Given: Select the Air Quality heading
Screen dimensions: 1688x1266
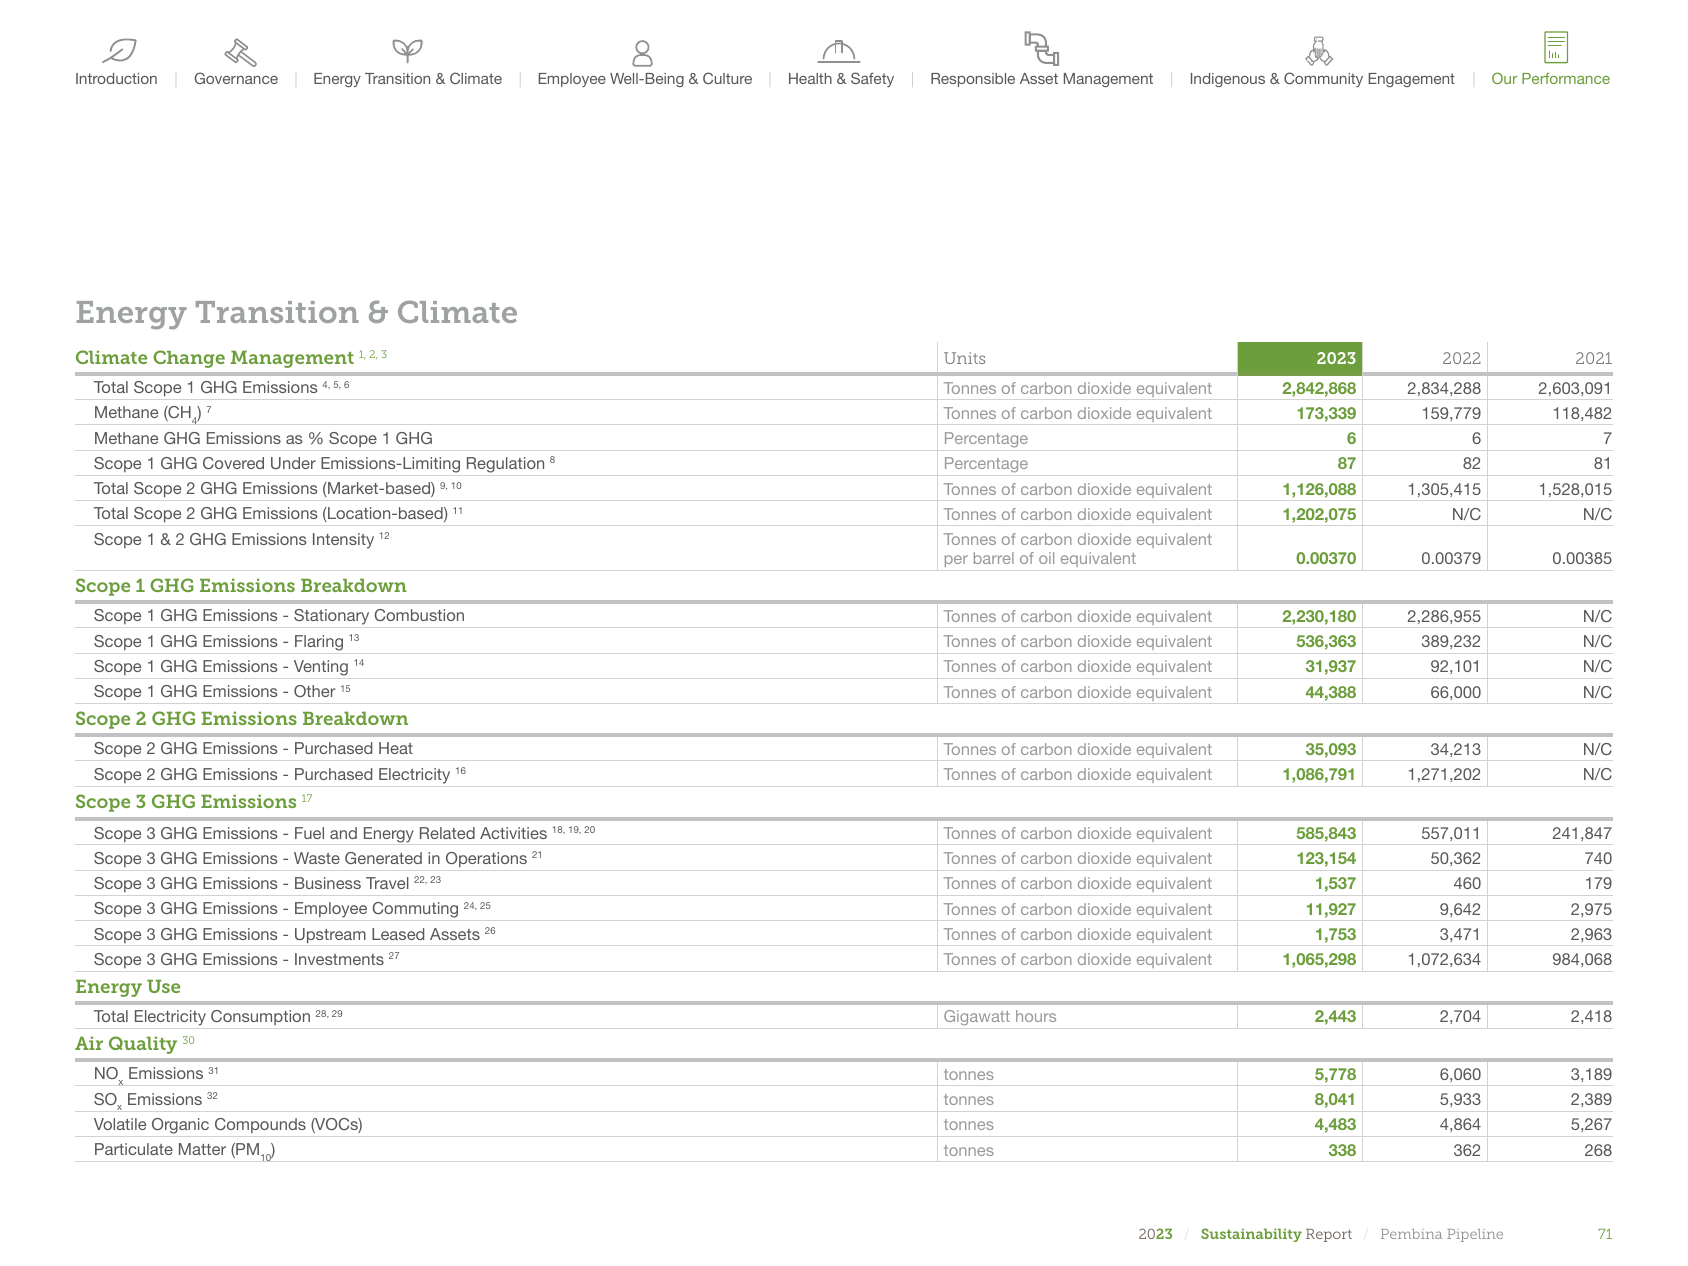Looking at the screenshot, I should [126, 1044].
